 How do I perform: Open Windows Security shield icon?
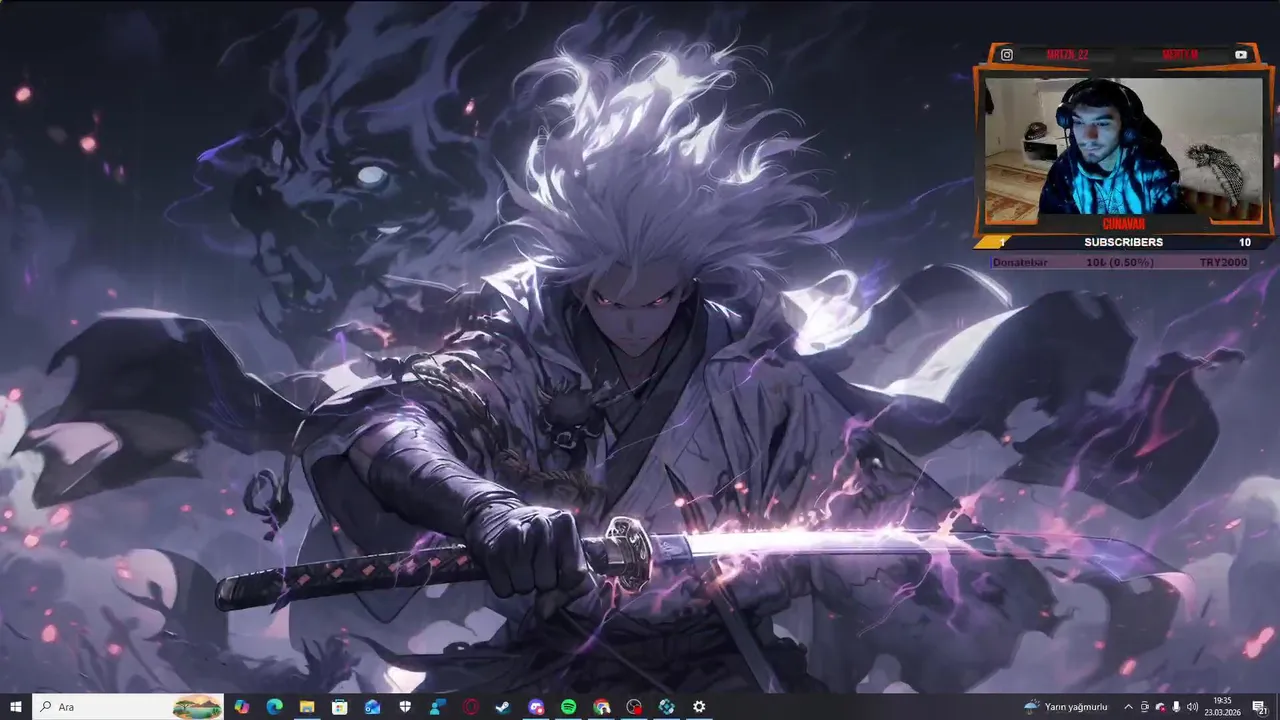click(x=405, y=707)
